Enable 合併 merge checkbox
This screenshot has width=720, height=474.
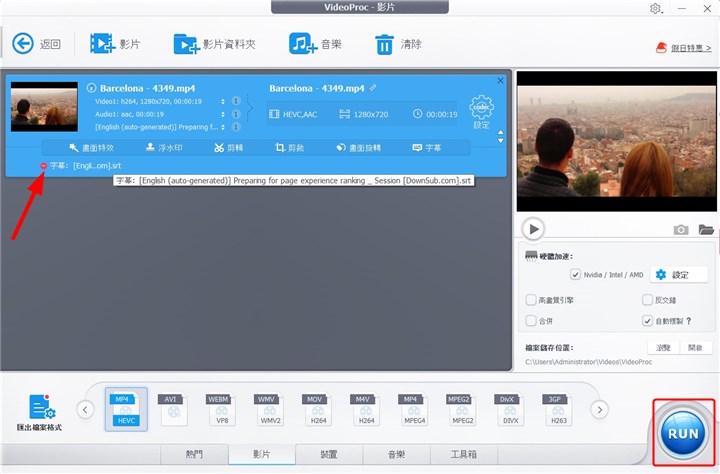[x=531, y=321]
